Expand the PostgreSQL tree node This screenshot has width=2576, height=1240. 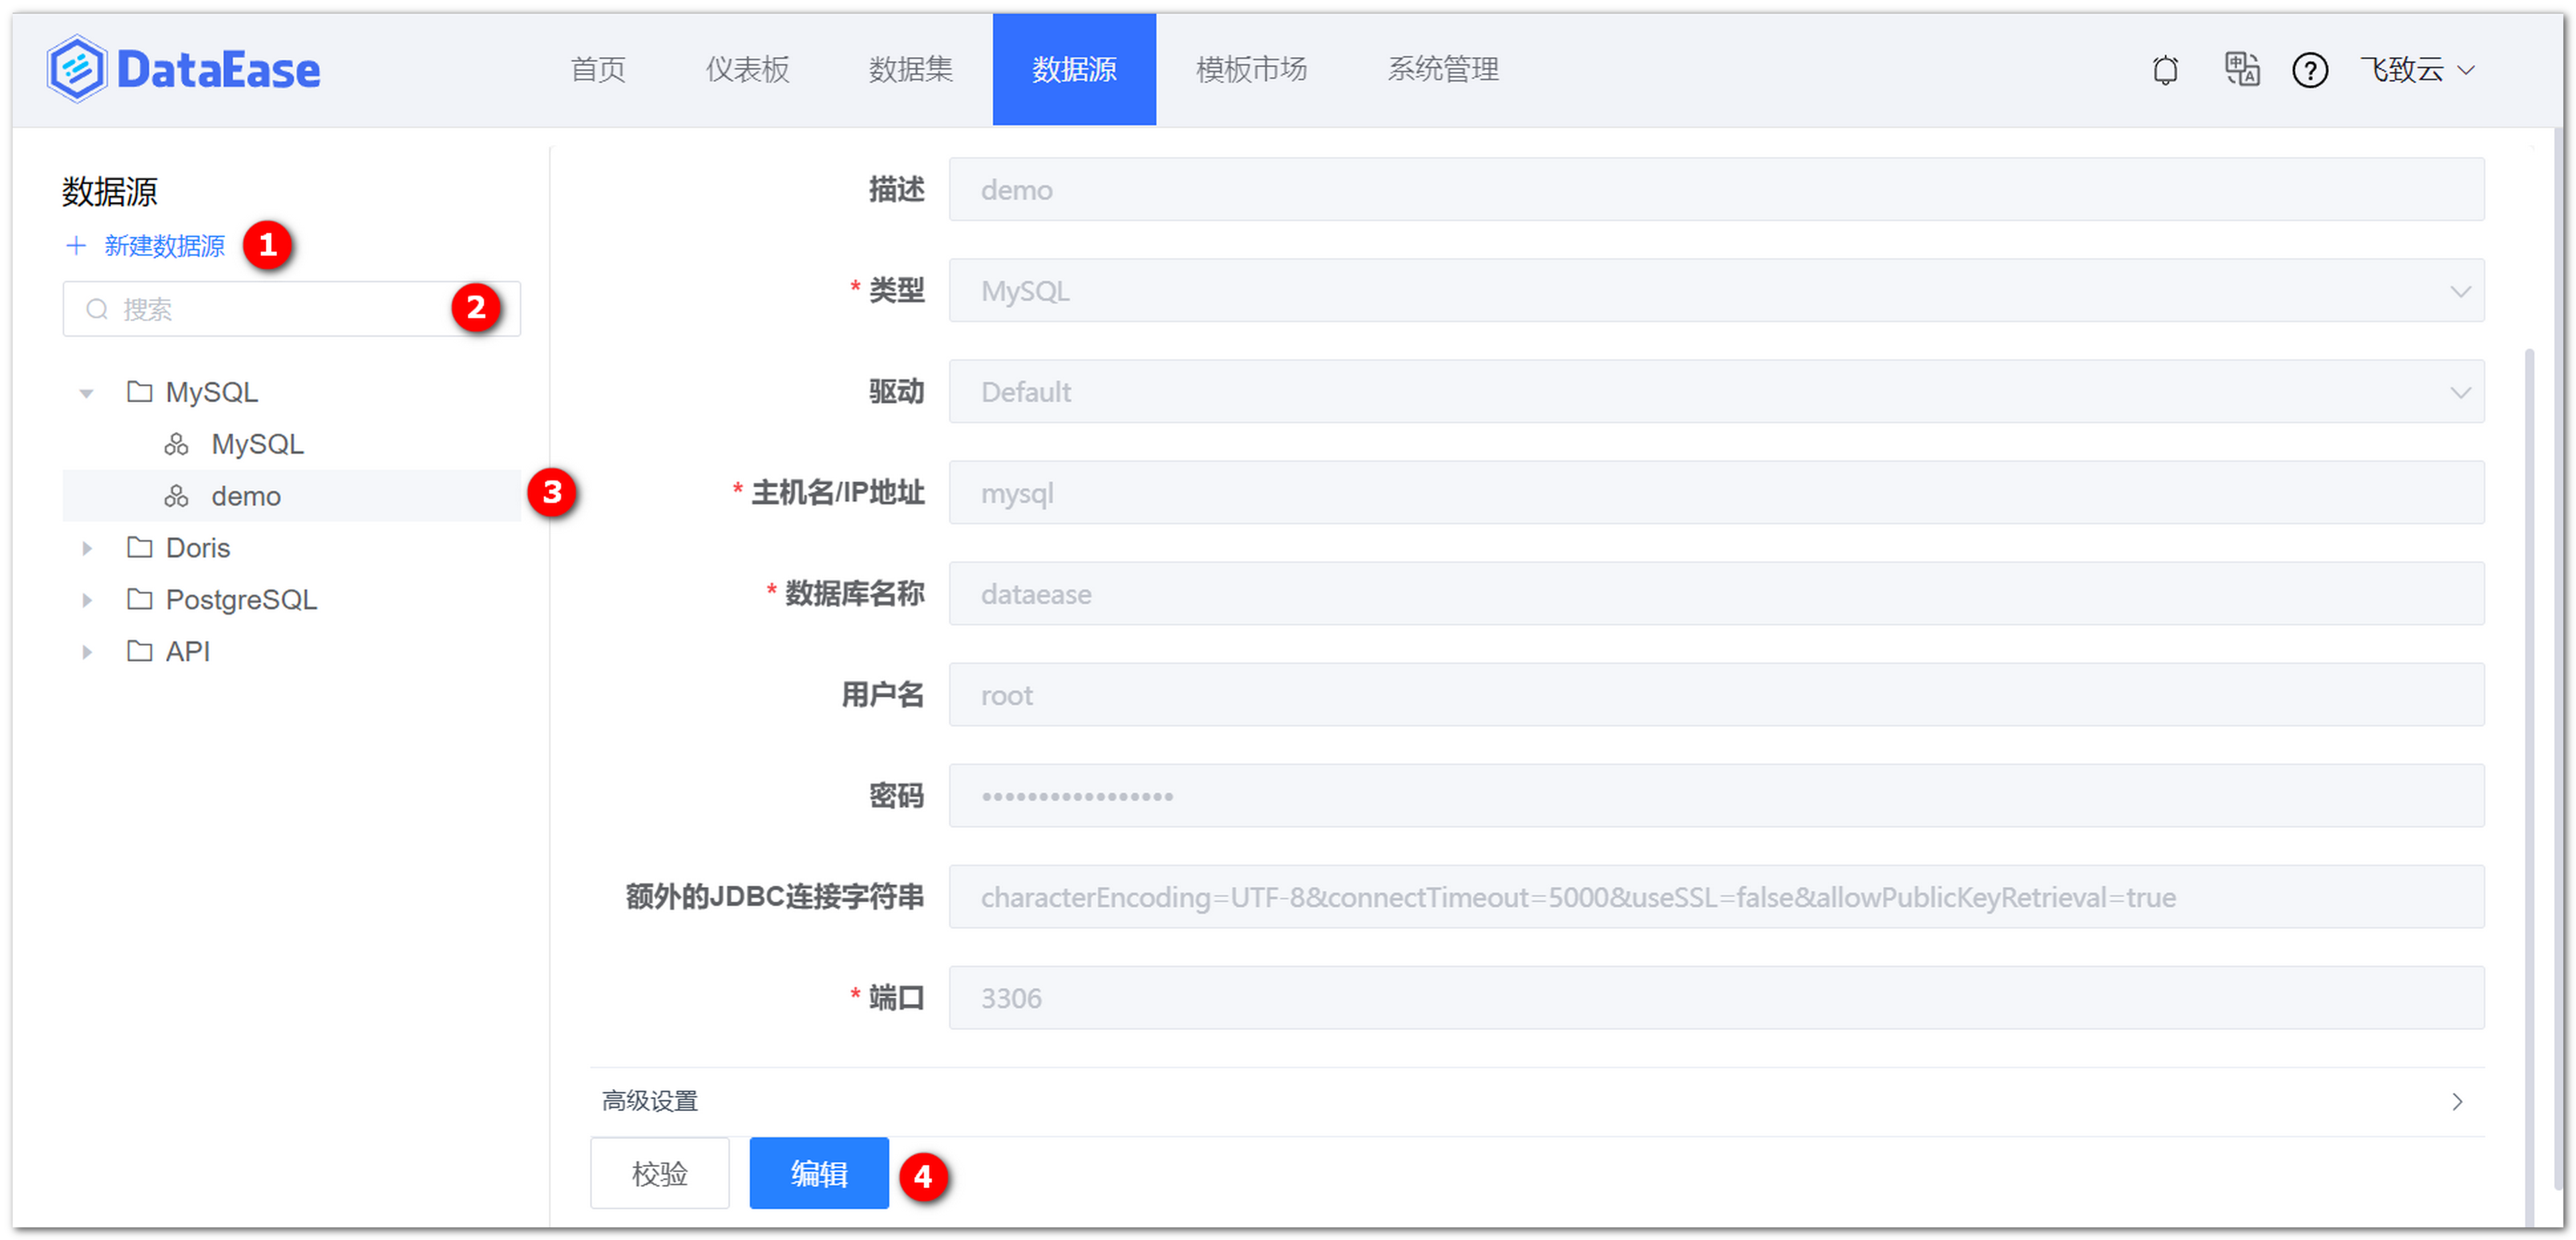(87, 599)
